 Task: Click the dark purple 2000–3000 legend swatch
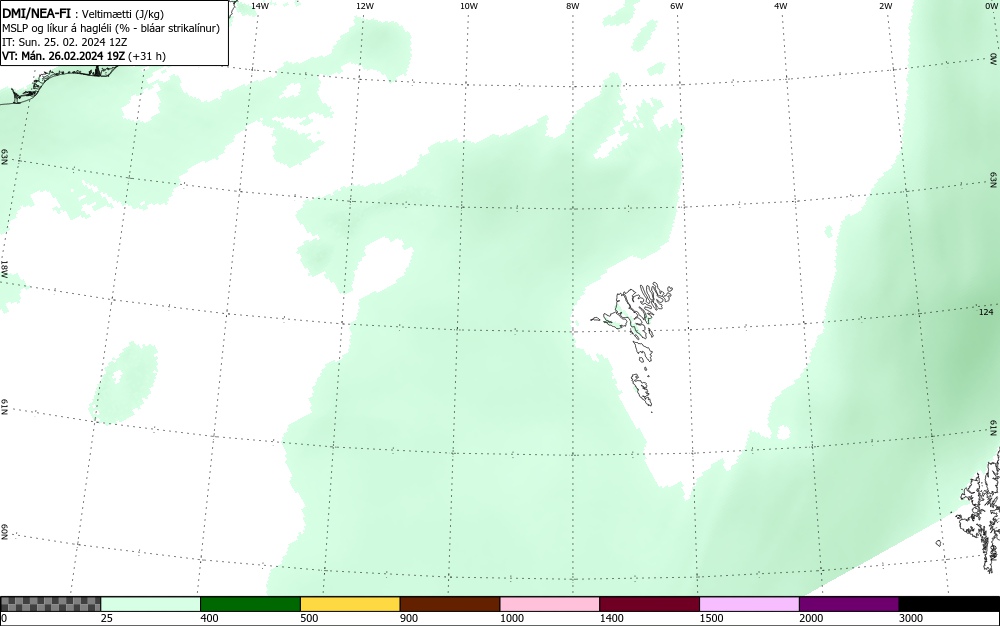(849, 604)
